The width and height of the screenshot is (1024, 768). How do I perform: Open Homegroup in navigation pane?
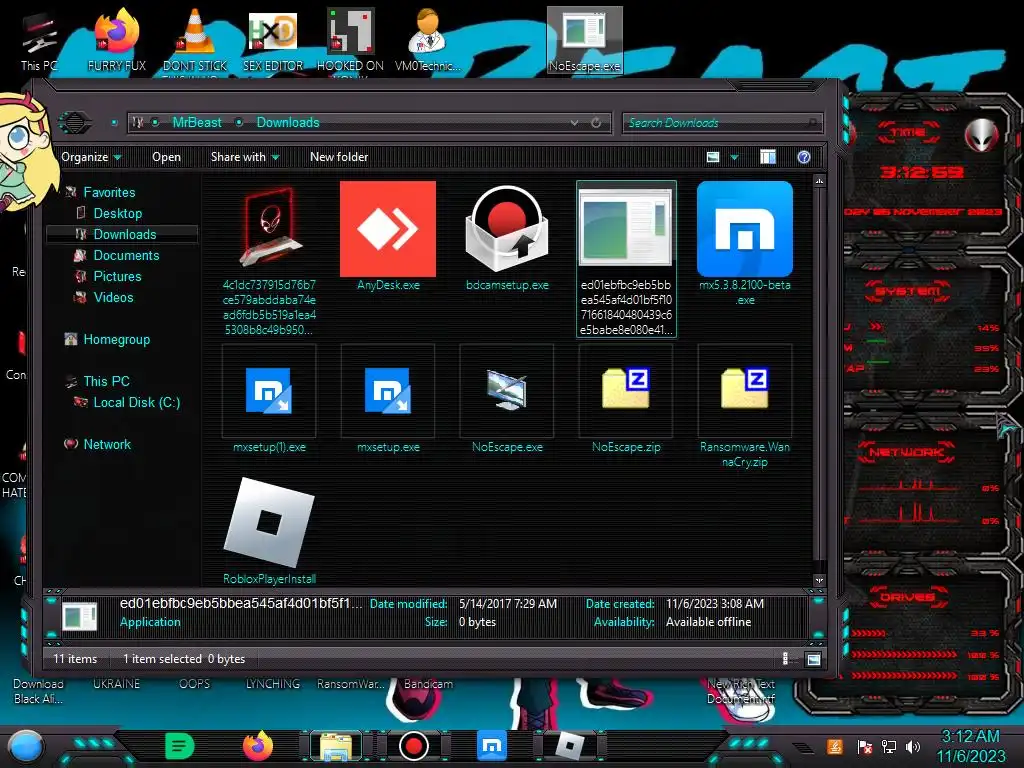tap(117, 340)
